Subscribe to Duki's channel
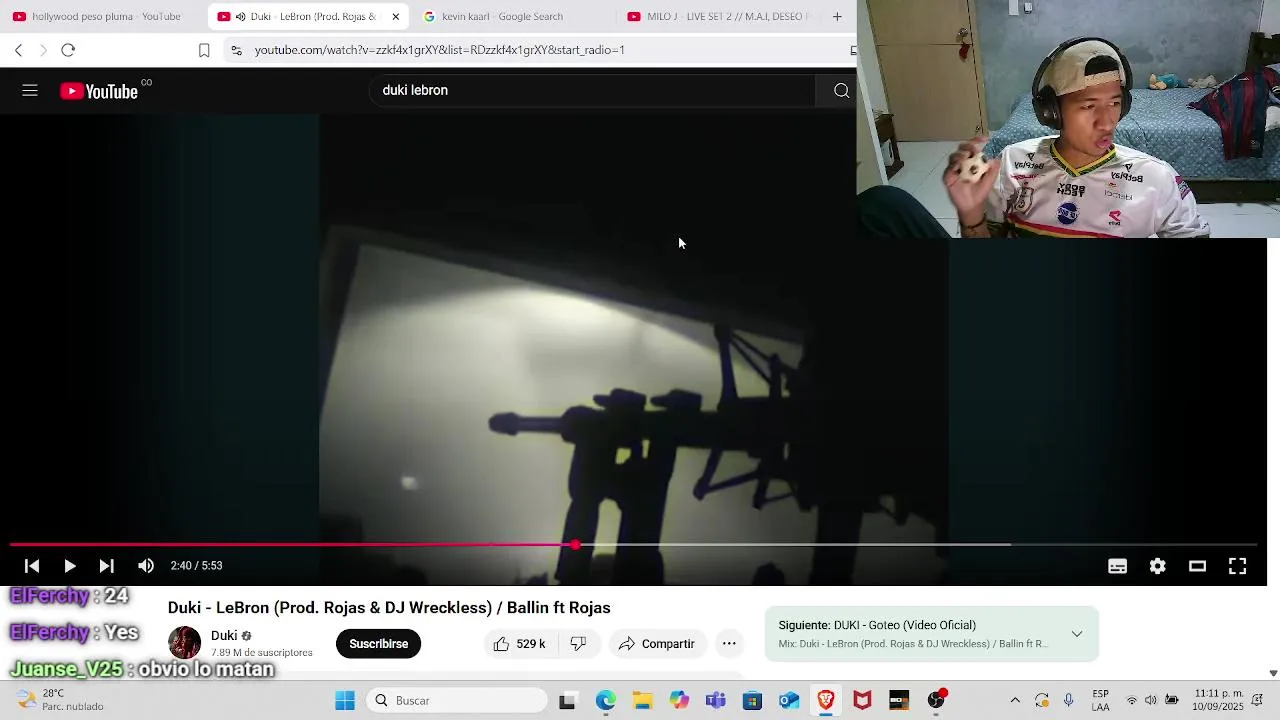Image resolution: width=1280 pixels, height=720 pixels. (x=378, y=644)
